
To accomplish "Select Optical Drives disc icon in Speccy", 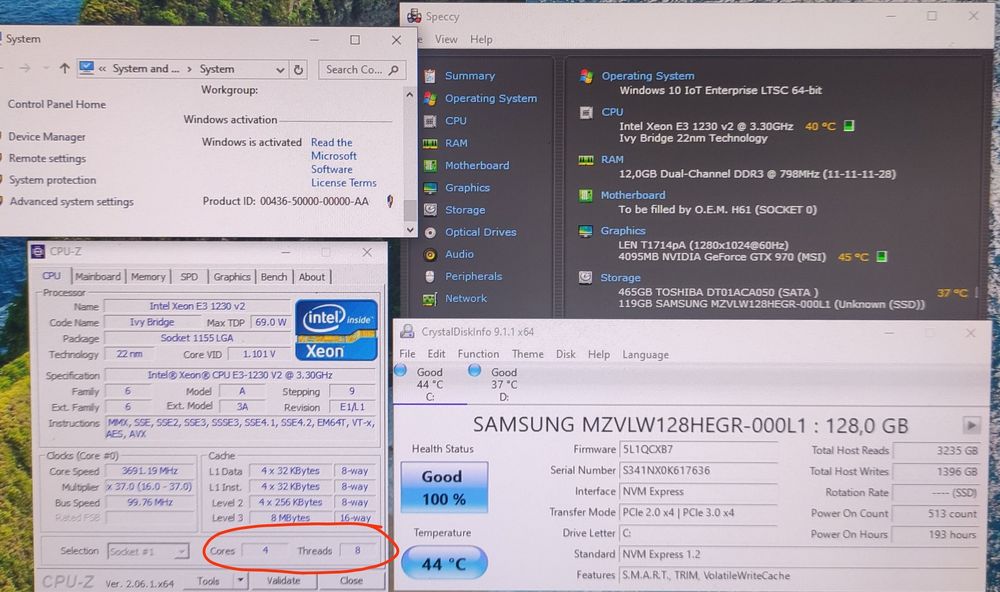I will point(430,232).
